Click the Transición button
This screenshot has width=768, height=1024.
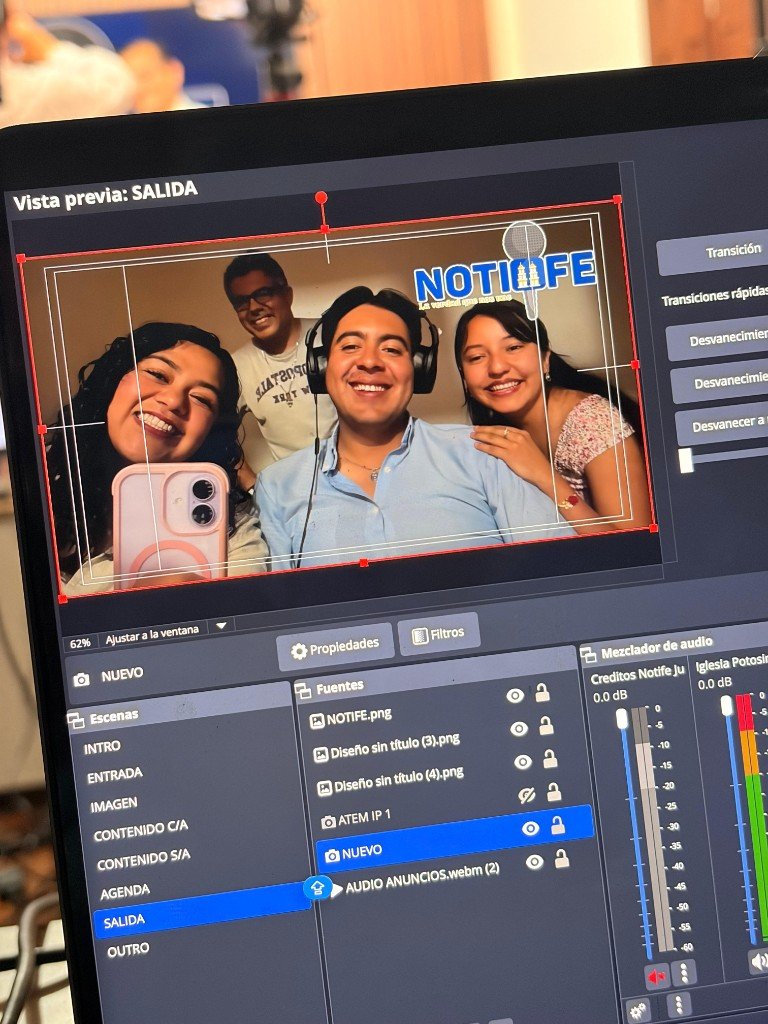pyautogui.click(x=713, y=252)
